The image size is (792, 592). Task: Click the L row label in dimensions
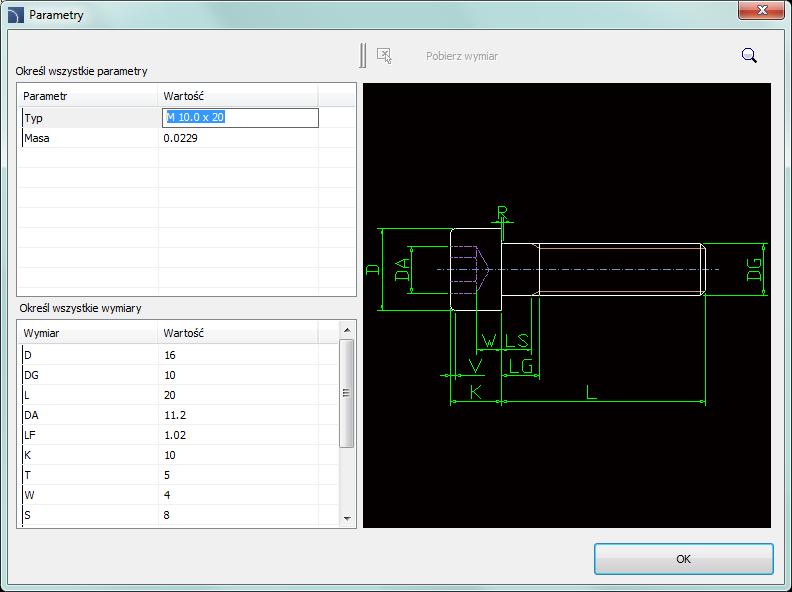(27, 395)
